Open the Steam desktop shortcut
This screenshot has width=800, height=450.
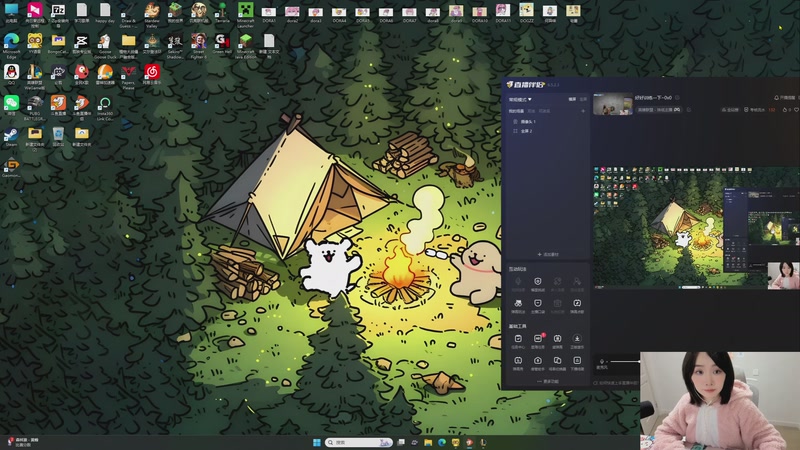click(11, 137)
